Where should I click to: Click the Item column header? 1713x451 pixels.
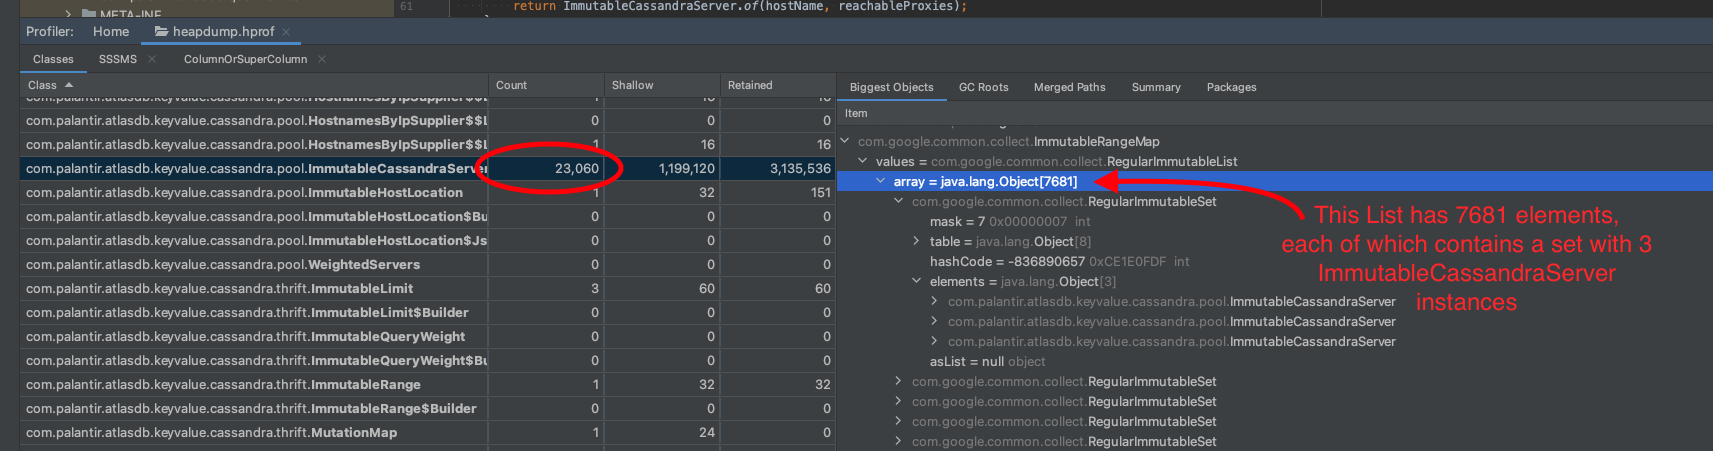(x=856, y=113)
